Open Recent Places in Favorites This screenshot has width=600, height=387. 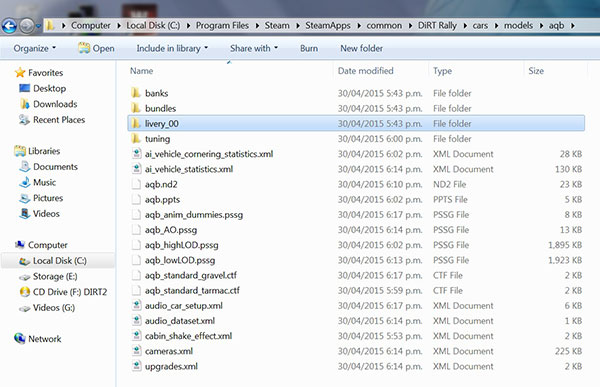click(52, 120)
